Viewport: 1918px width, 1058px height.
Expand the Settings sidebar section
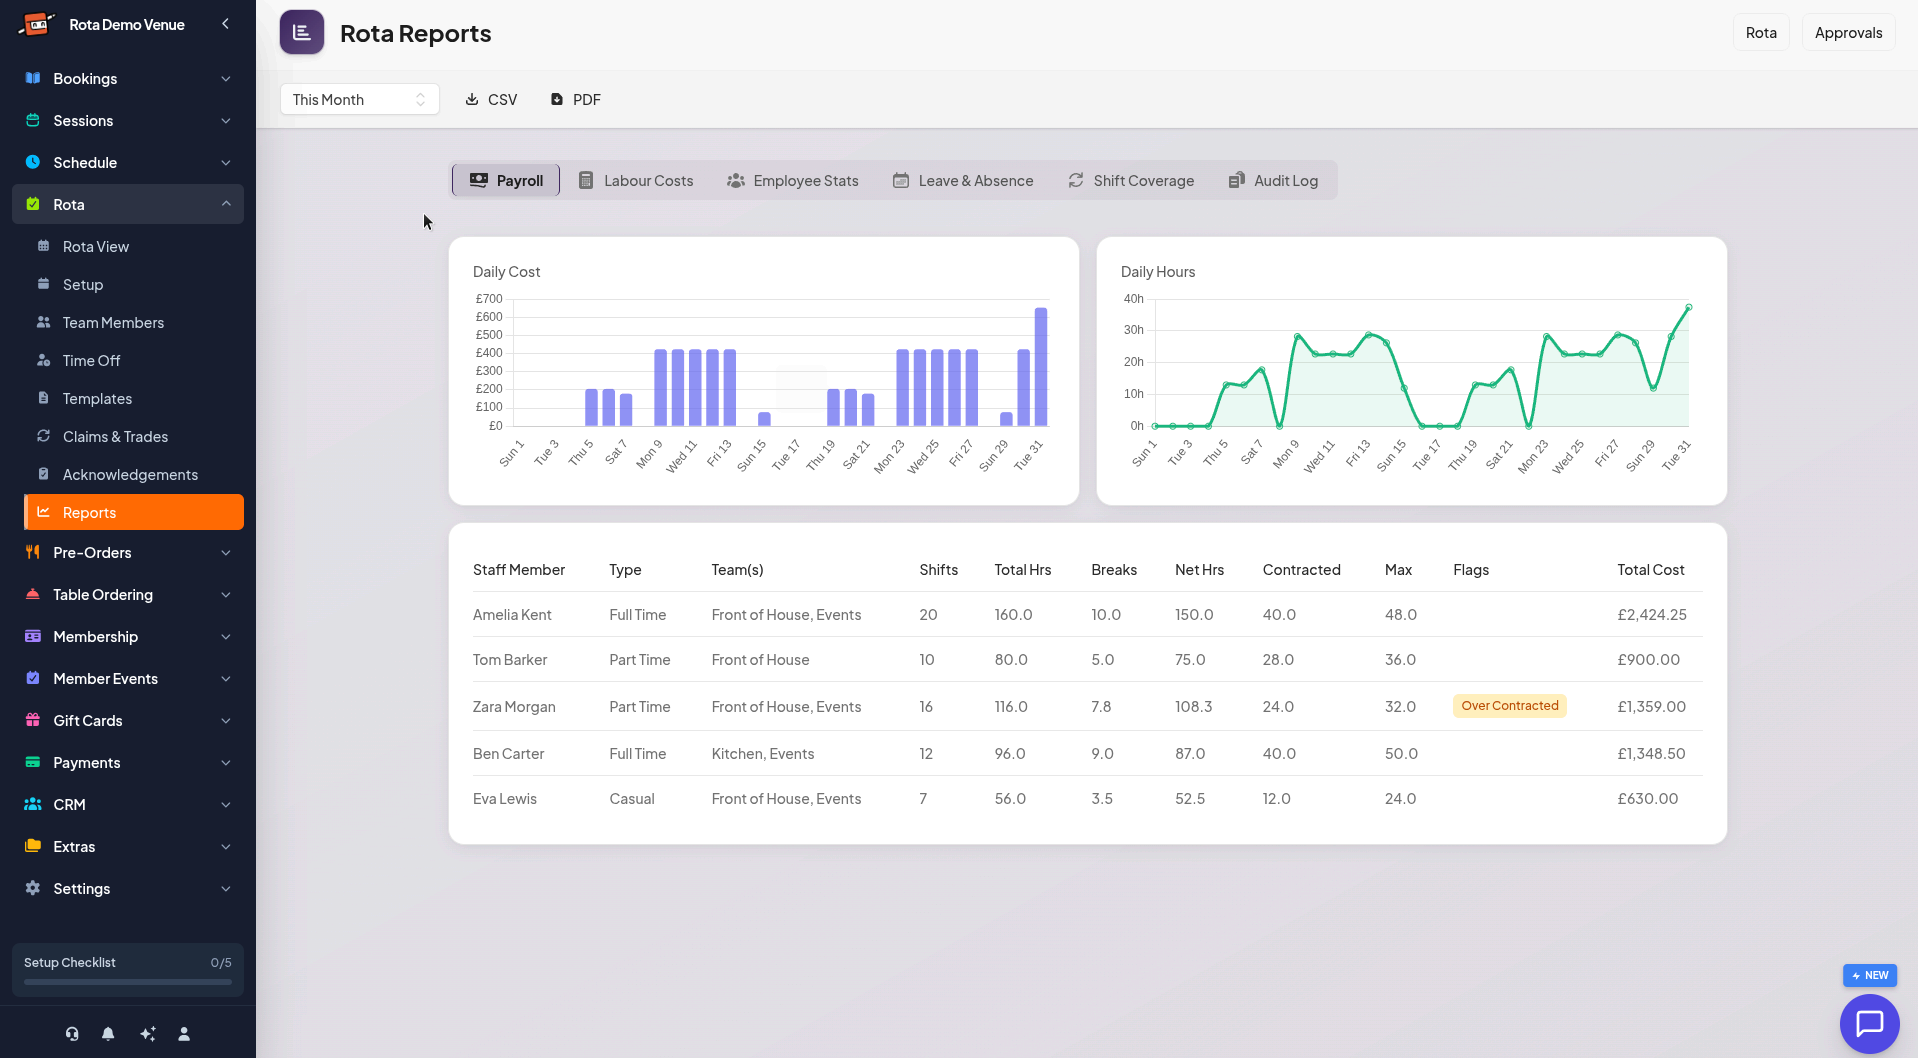[128, 889]
